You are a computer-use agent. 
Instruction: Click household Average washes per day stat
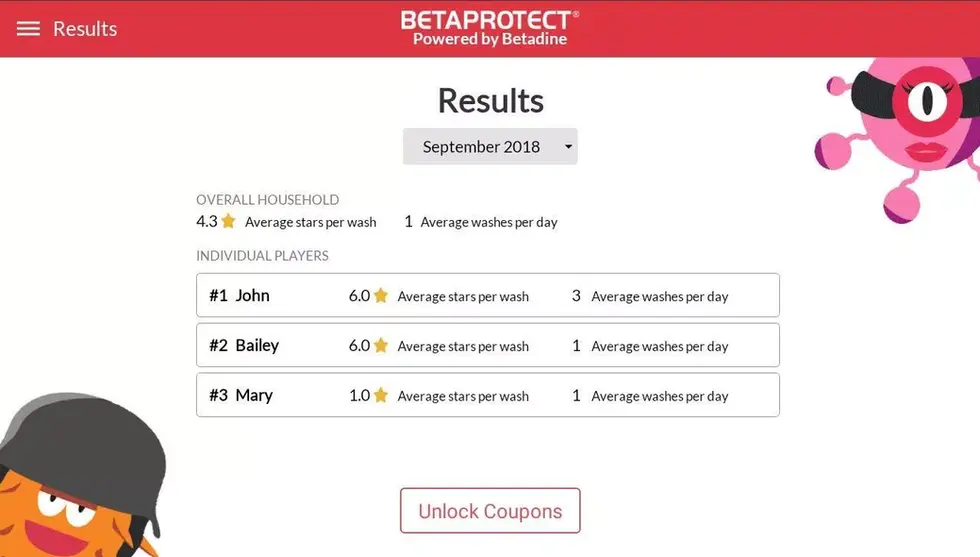coord(481,222)
